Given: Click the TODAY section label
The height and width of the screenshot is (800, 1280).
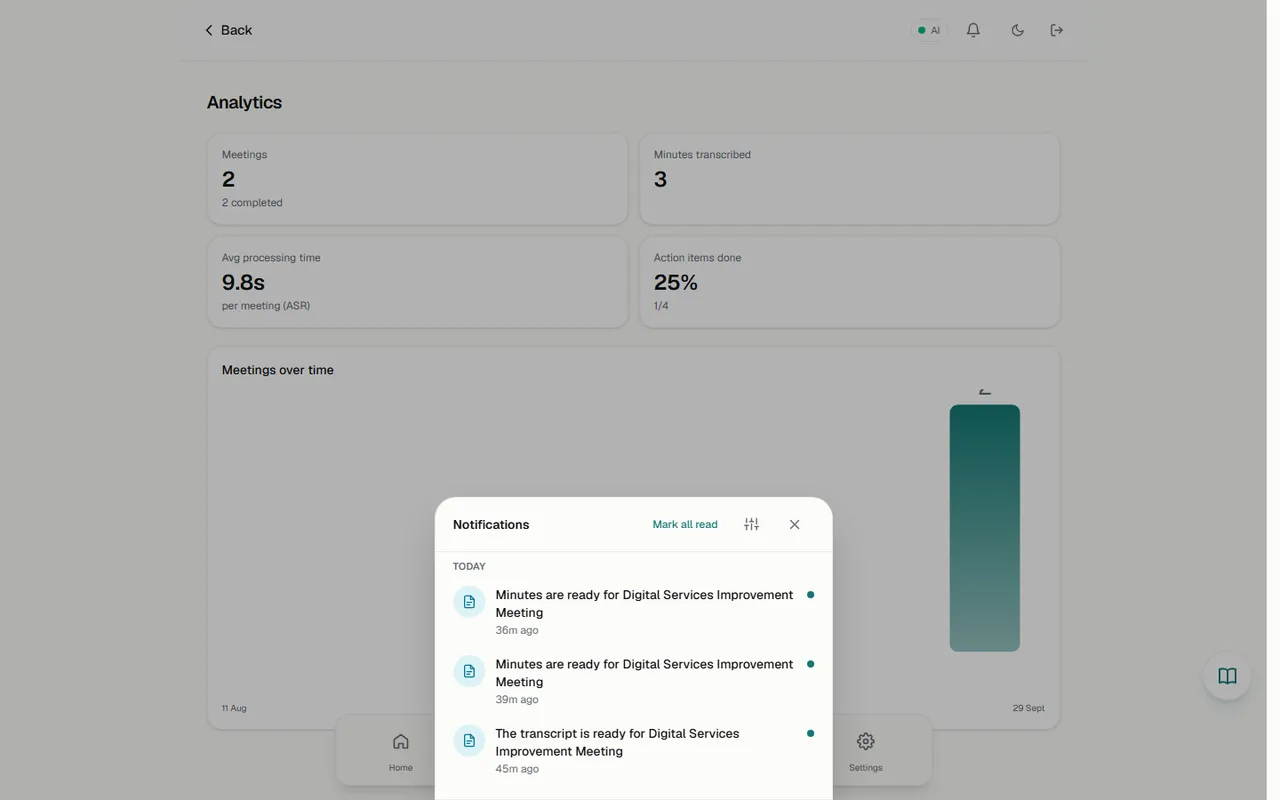Looking at the screenshot, I should coord(469,566).
